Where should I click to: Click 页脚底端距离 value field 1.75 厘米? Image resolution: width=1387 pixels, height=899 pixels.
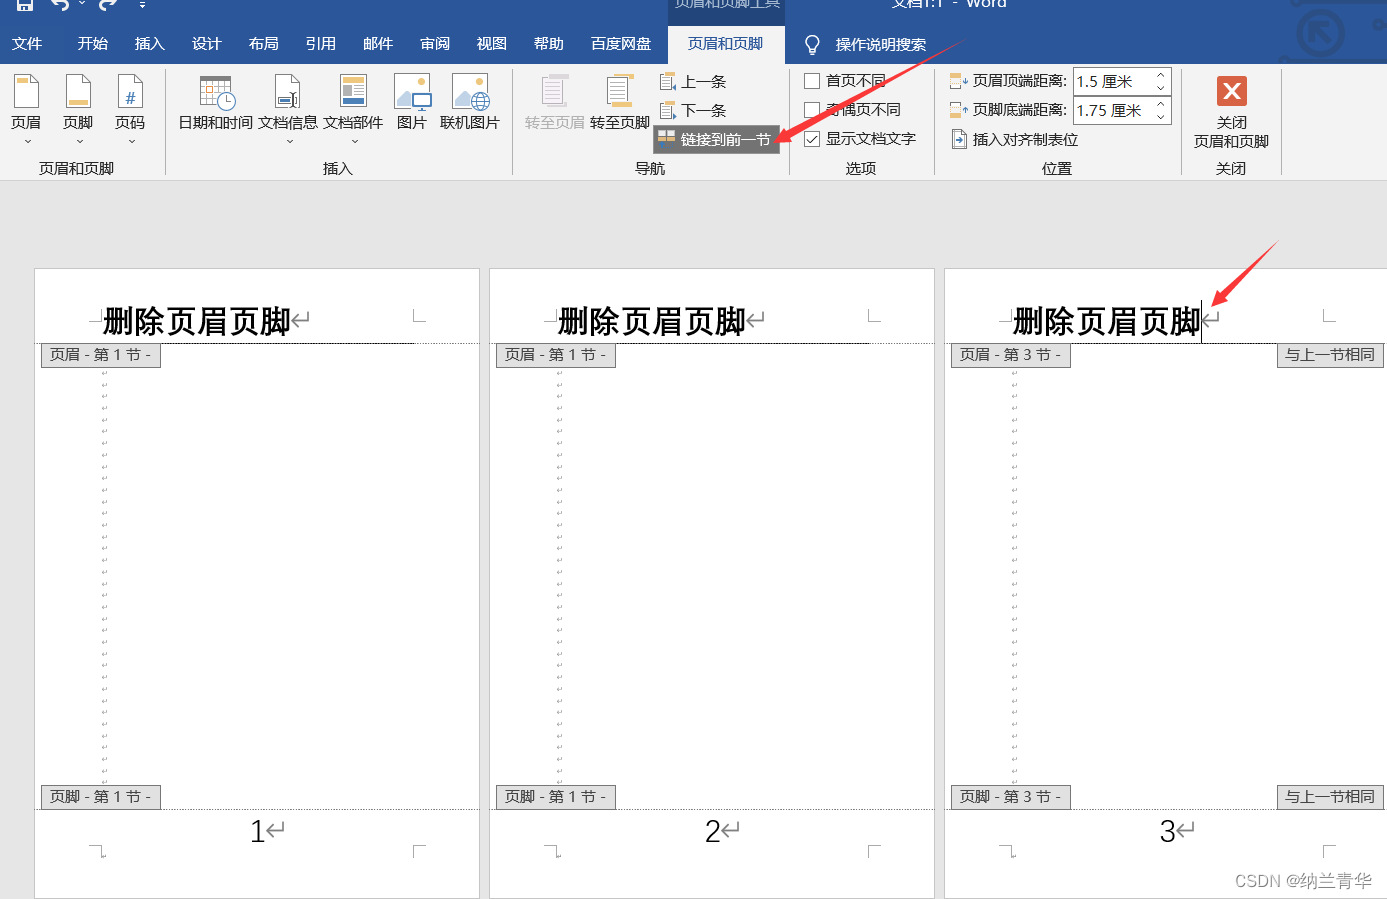coord(1113,111)
